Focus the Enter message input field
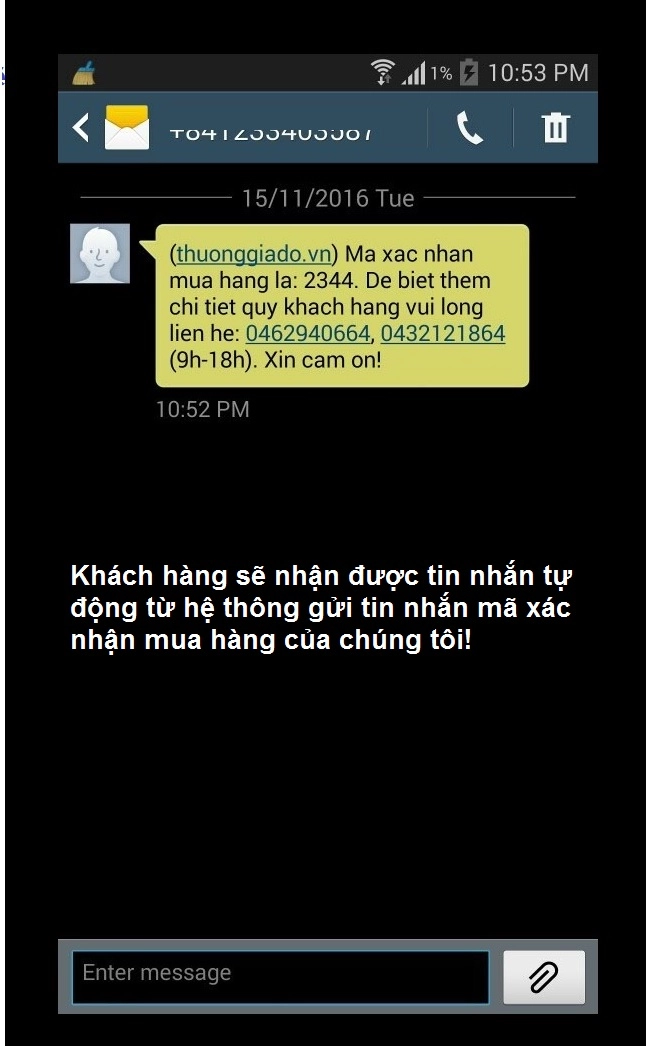This screenshot has height=1046, width=650. click(280, 977)
